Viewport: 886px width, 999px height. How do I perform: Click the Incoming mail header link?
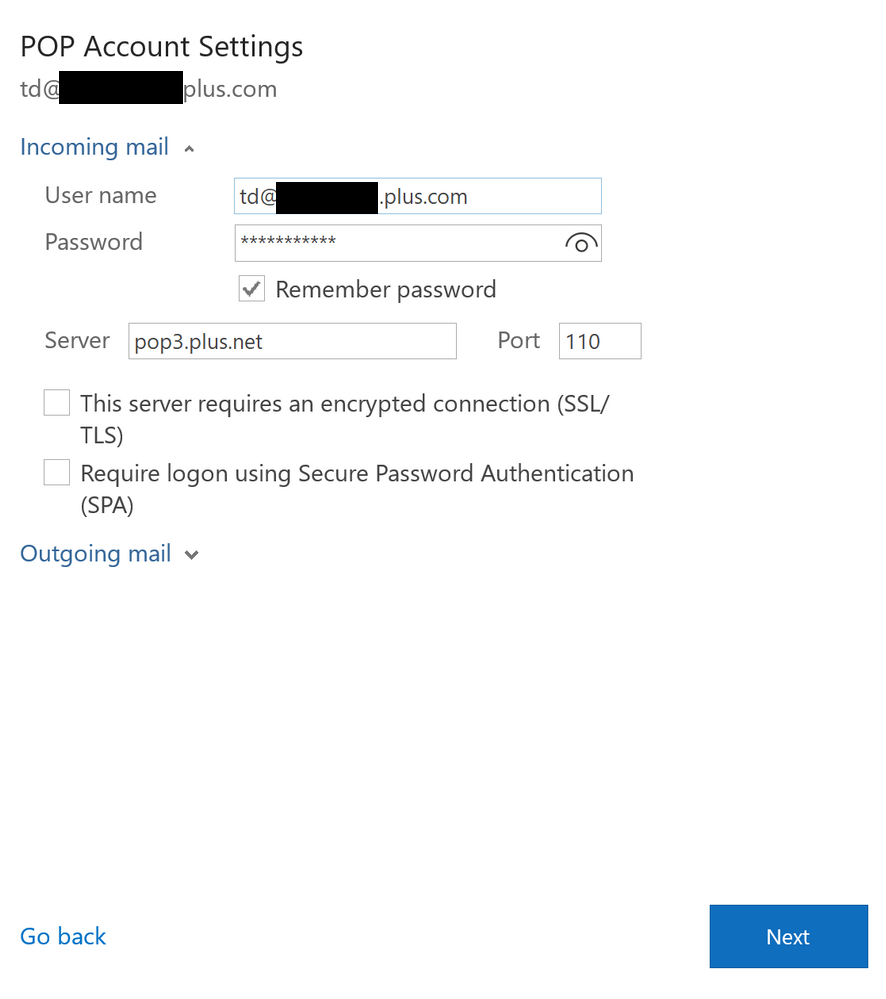94,146
